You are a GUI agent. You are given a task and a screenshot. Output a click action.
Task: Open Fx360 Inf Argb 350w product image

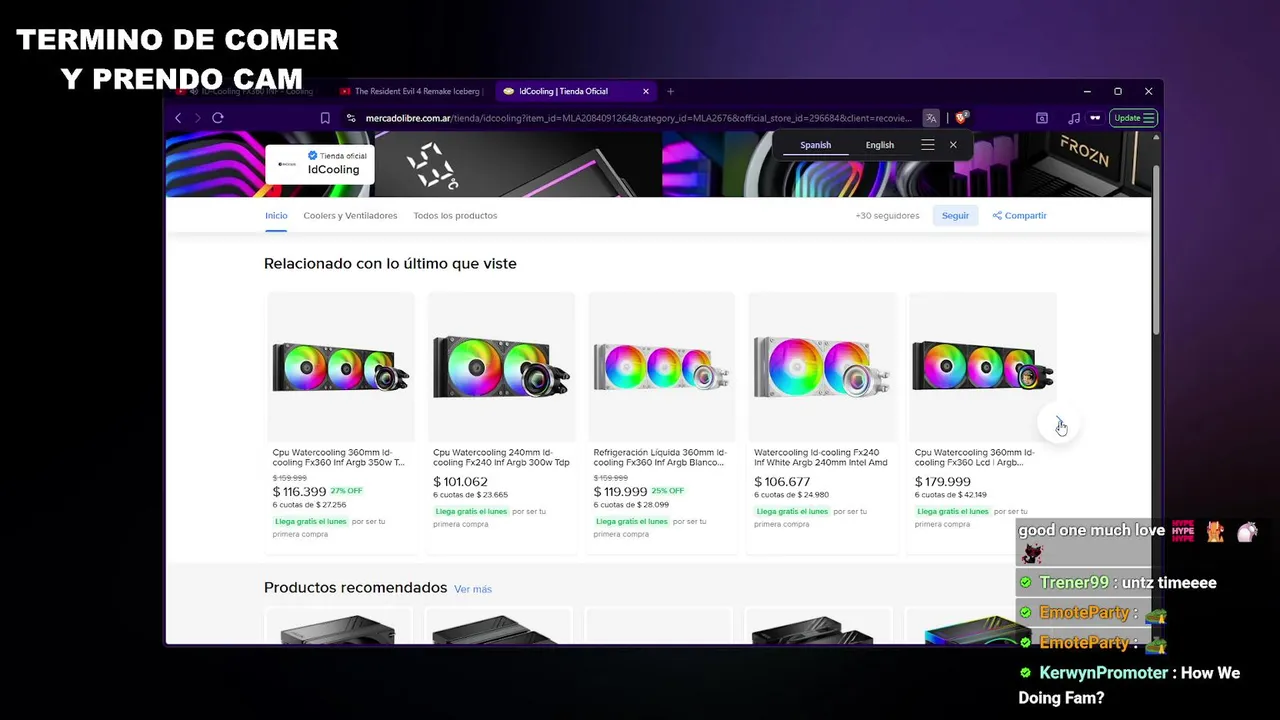[x=341, y=367]
